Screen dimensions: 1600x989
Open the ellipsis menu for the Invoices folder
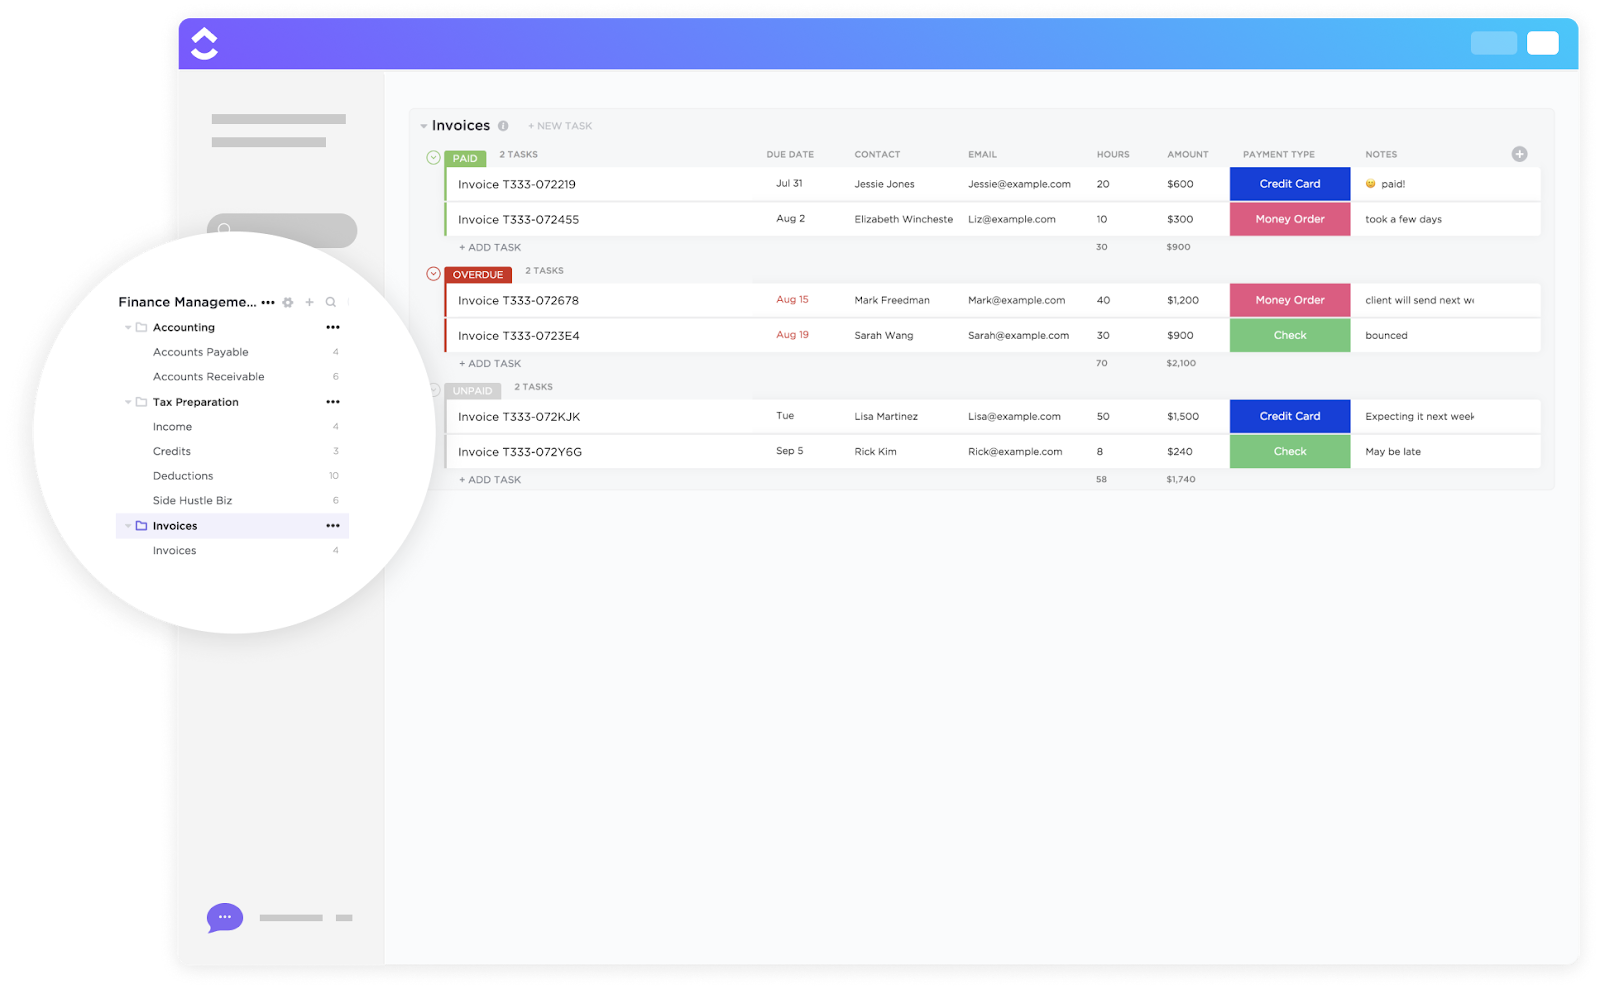click(x=333, y=525)
